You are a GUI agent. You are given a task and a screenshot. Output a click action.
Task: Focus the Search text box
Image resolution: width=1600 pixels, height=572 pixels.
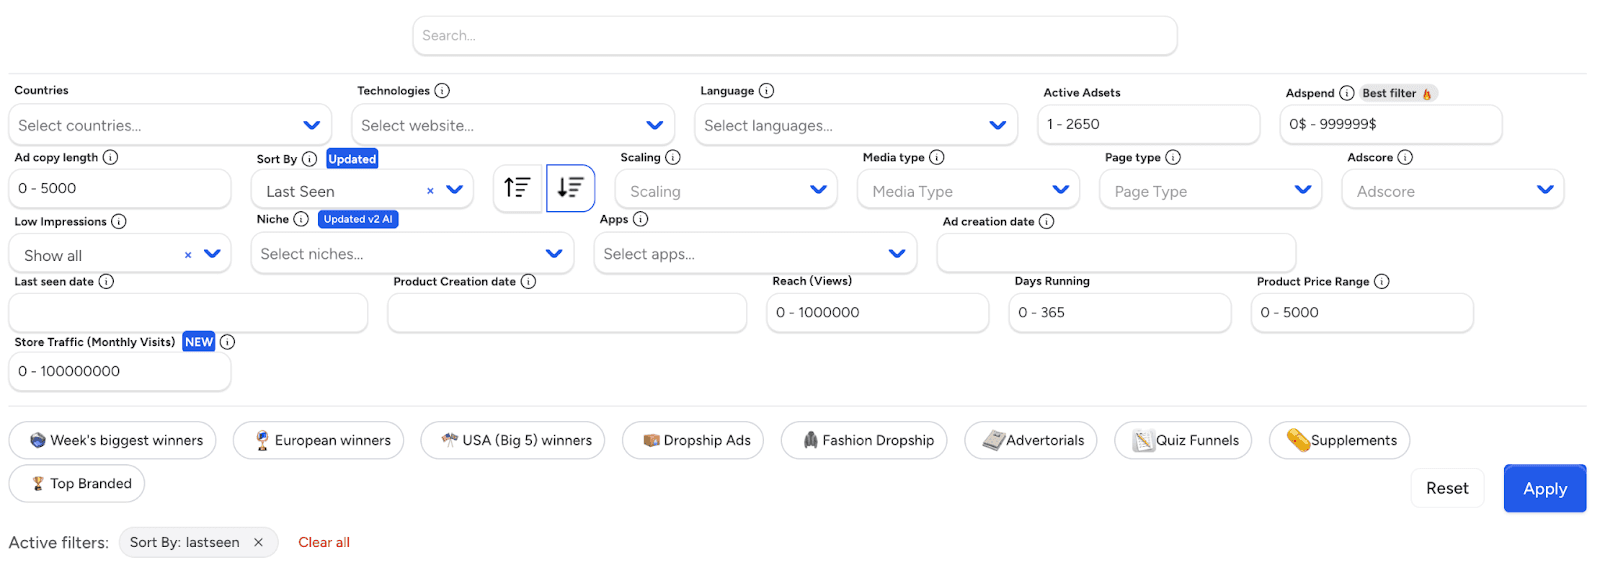point(795,36)
